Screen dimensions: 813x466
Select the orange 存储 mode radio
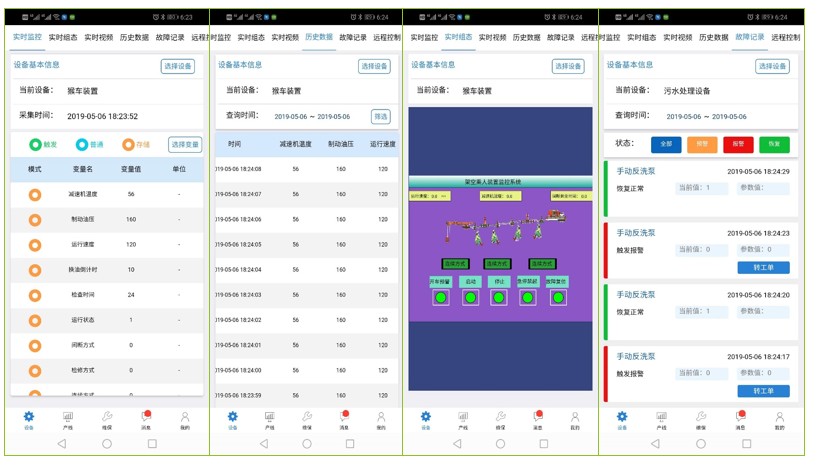128,145
